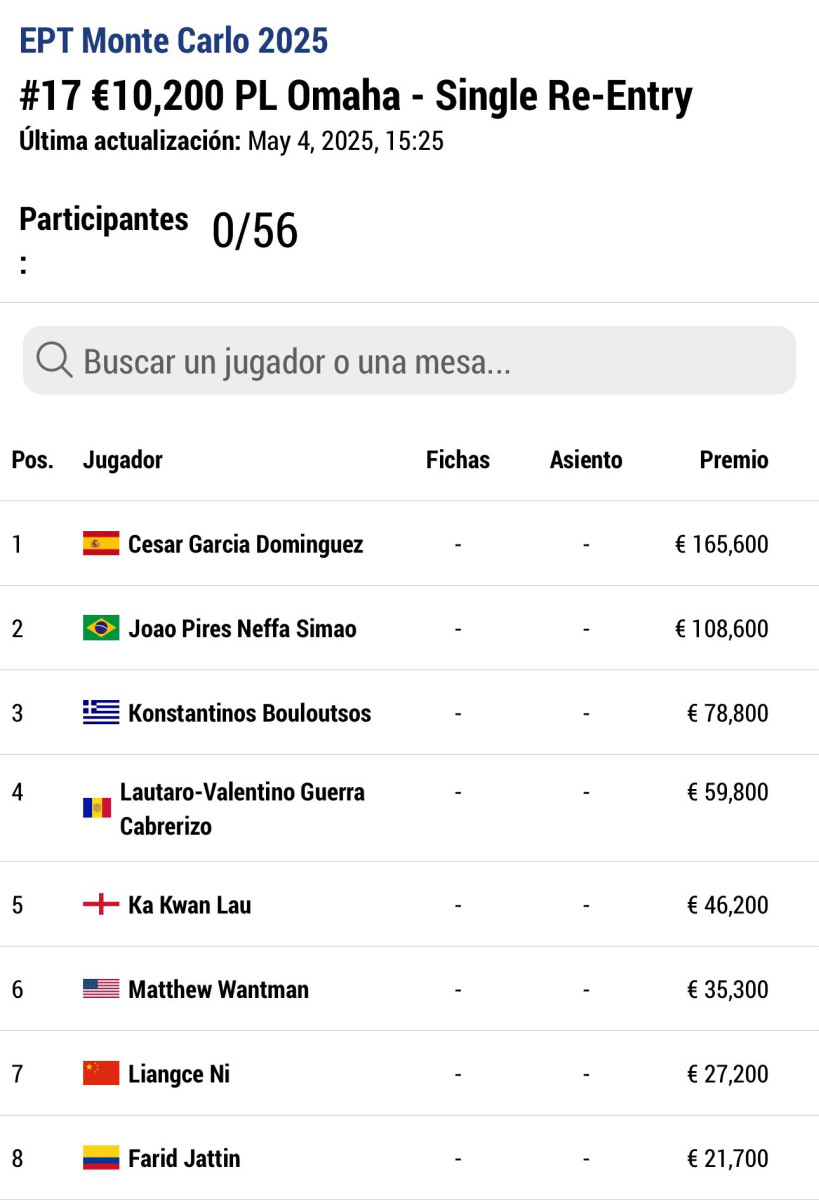Open player Cesar Garcia Dominguez

(x=246, y=545)
